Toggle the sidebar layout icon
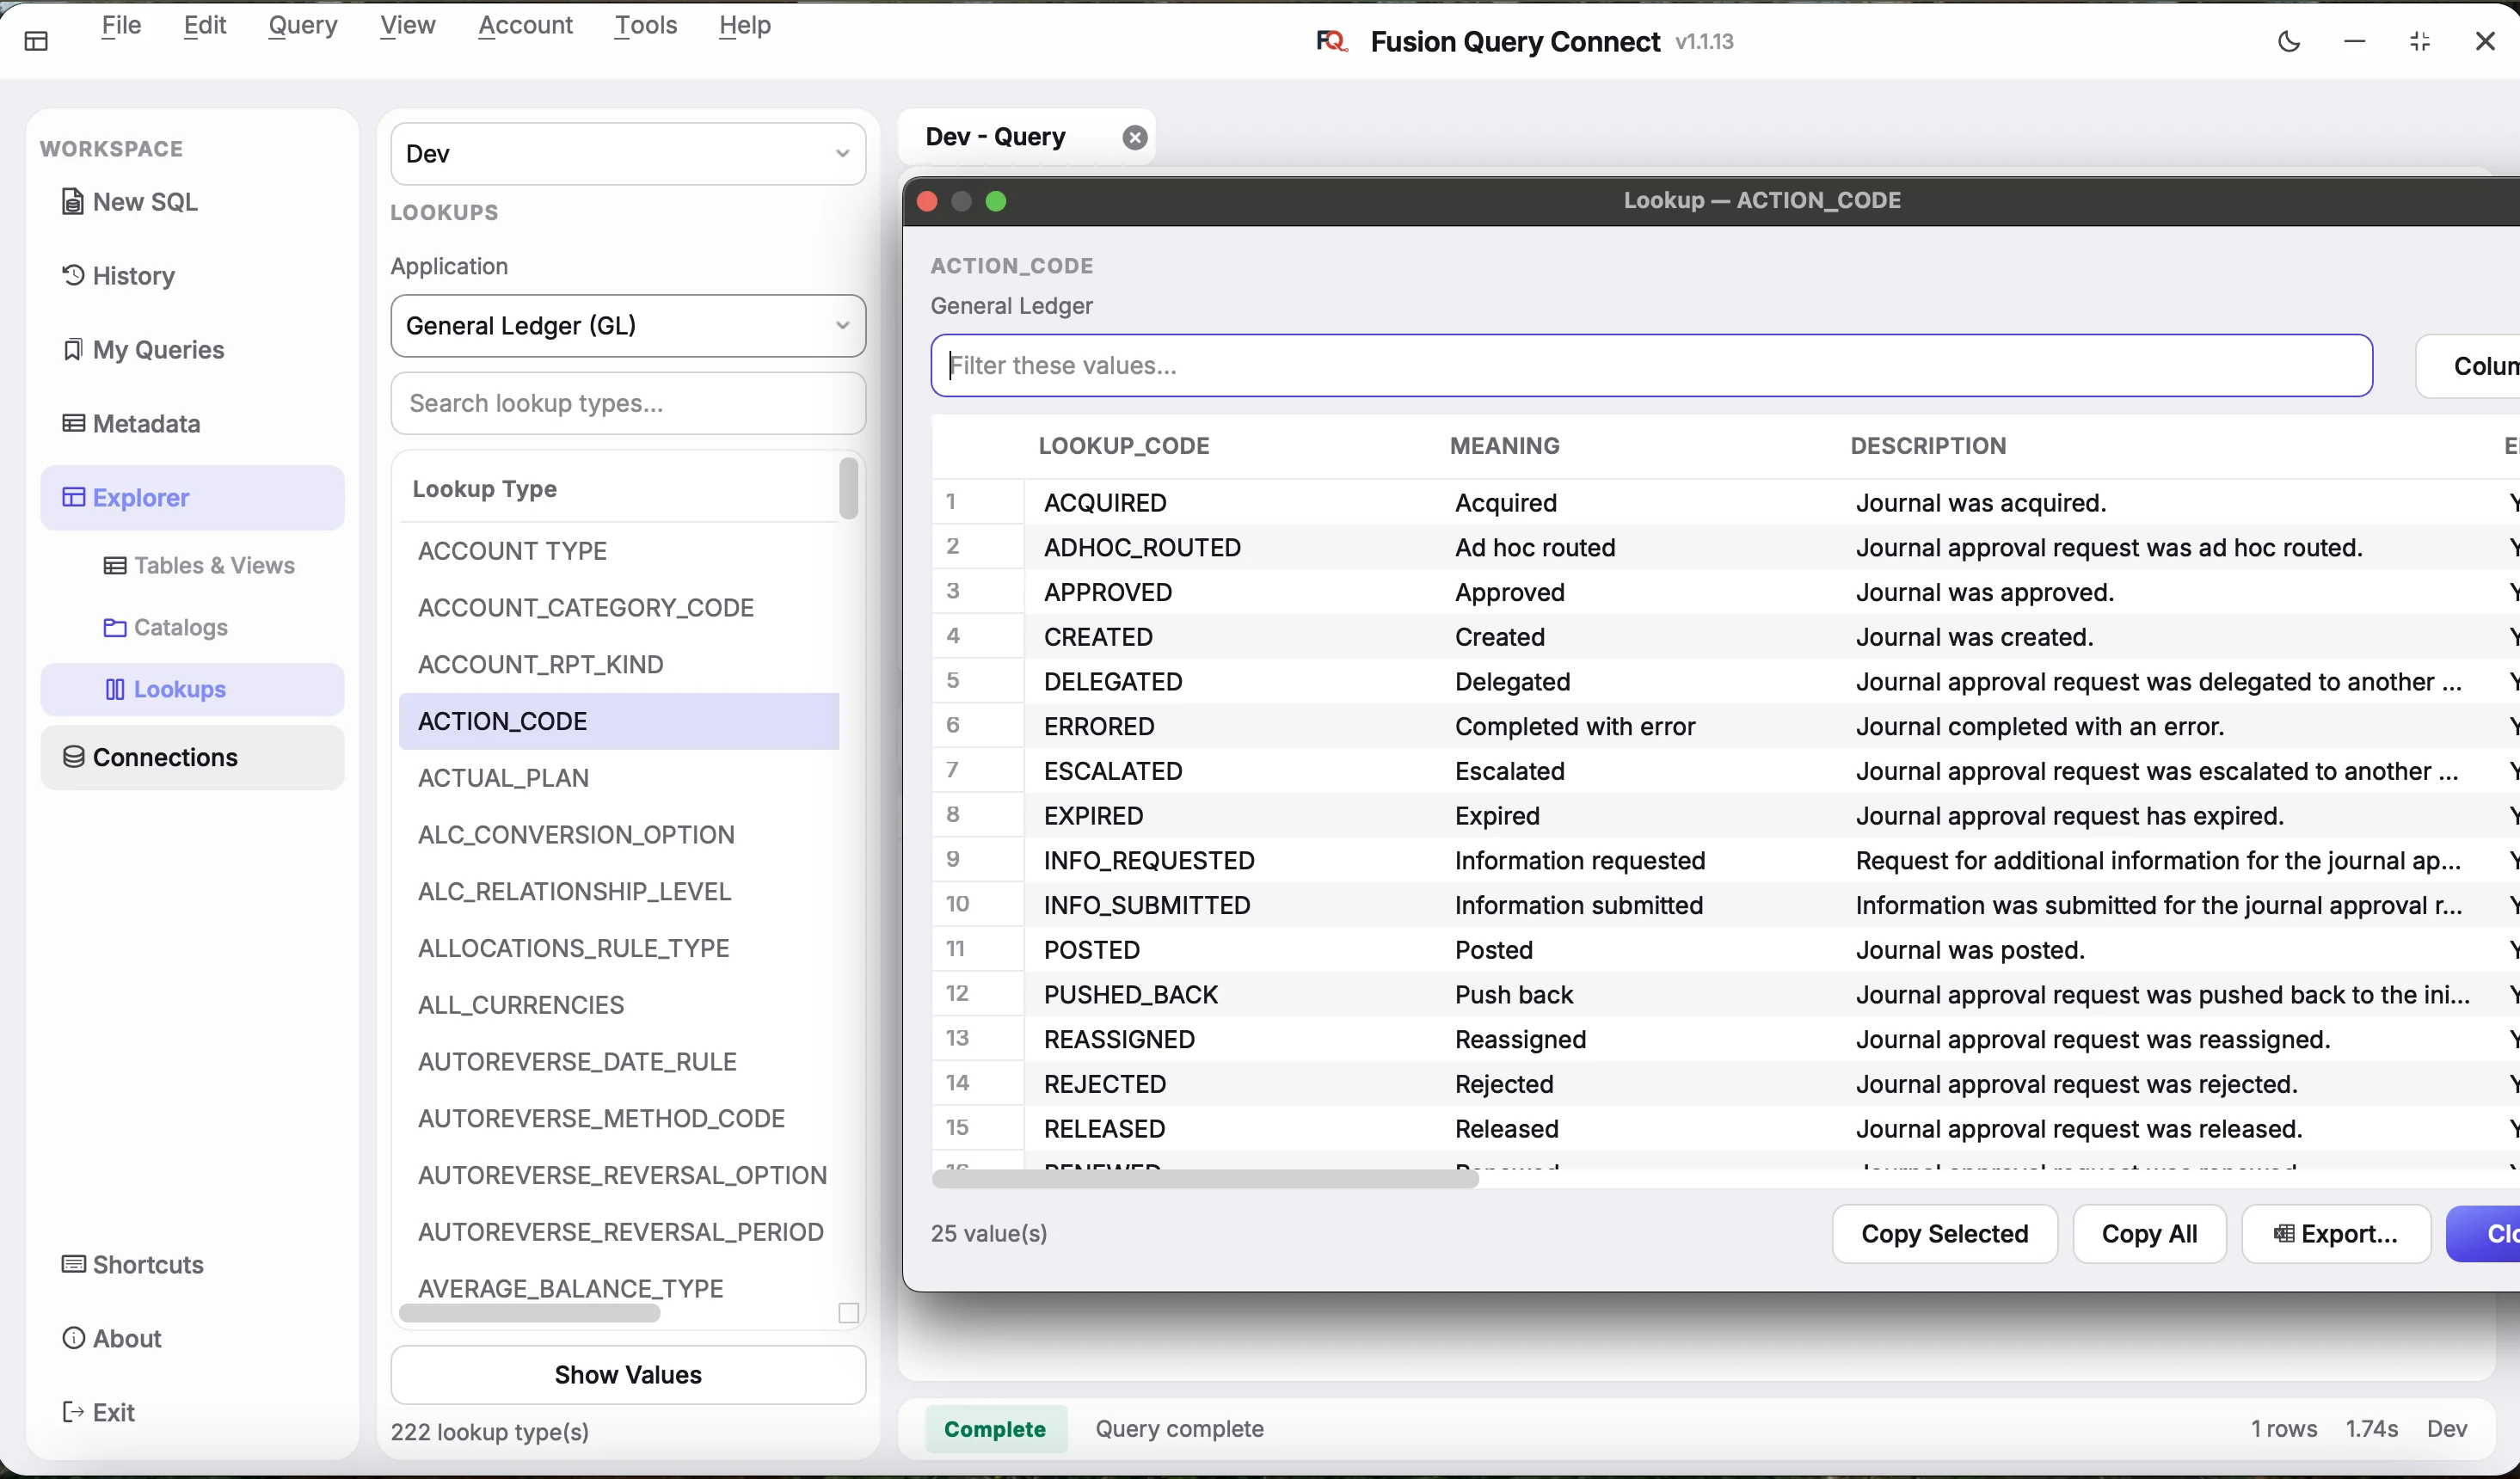The width and height of the screenshot is (2520, 1479). click(37, 41)
